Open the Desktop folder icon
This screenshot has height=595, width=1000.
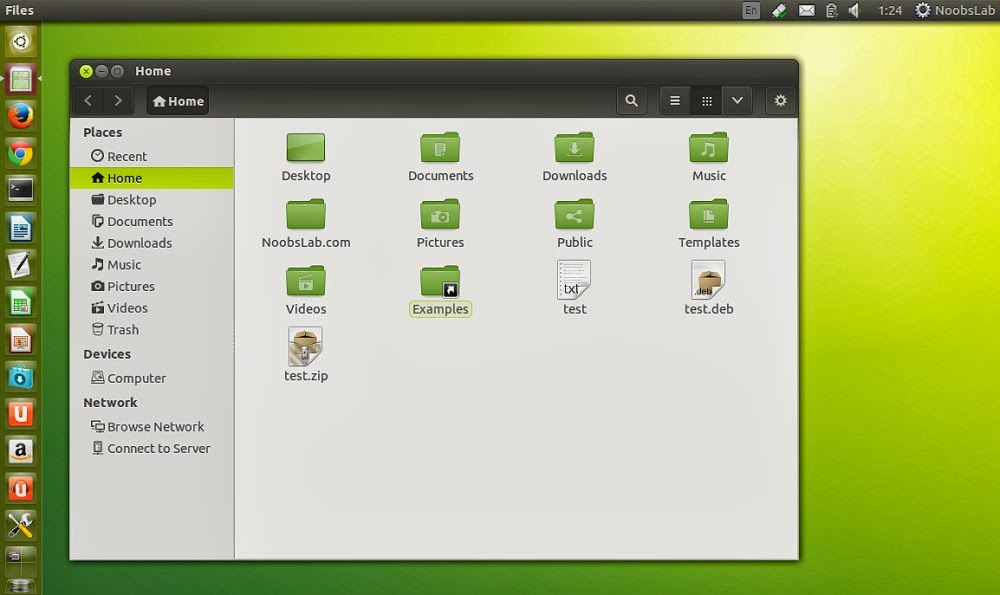coord(305,148)
